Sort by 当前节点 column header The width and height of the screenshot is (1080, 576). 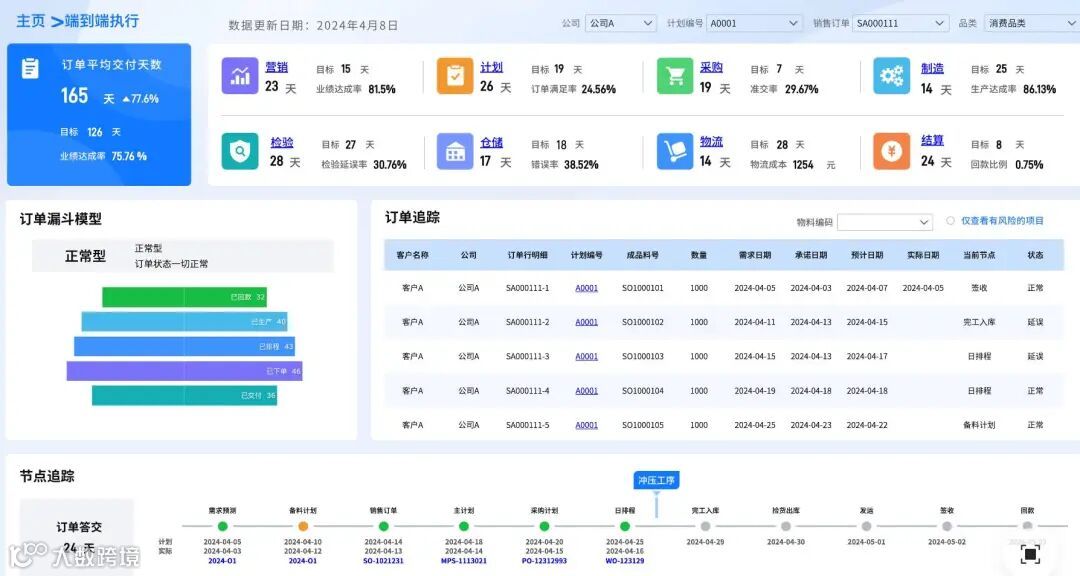coord(979,255)
